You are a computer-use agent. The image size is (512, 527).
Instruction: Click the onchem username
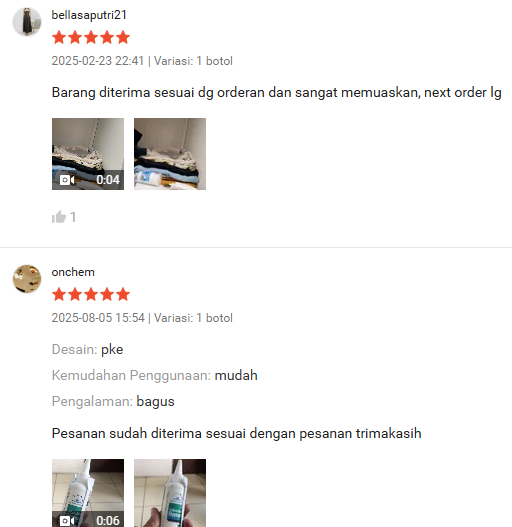click(x=73, y=272)
